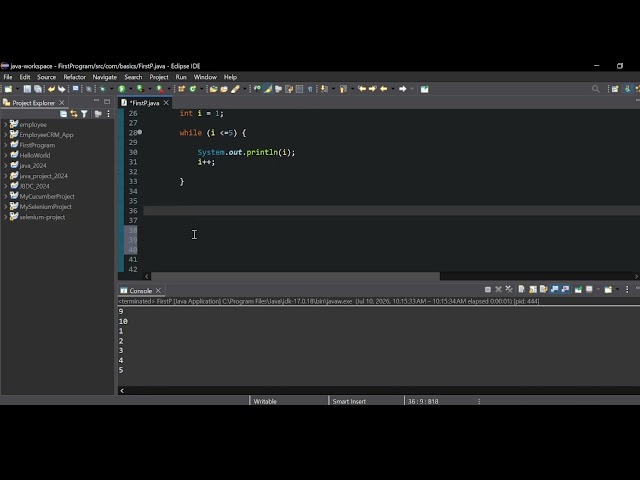Viewport: 640px width, 480px height.
Task: Select the MyCucumberProject tree item
Action: pyautogui.click(x=47, y=196)
